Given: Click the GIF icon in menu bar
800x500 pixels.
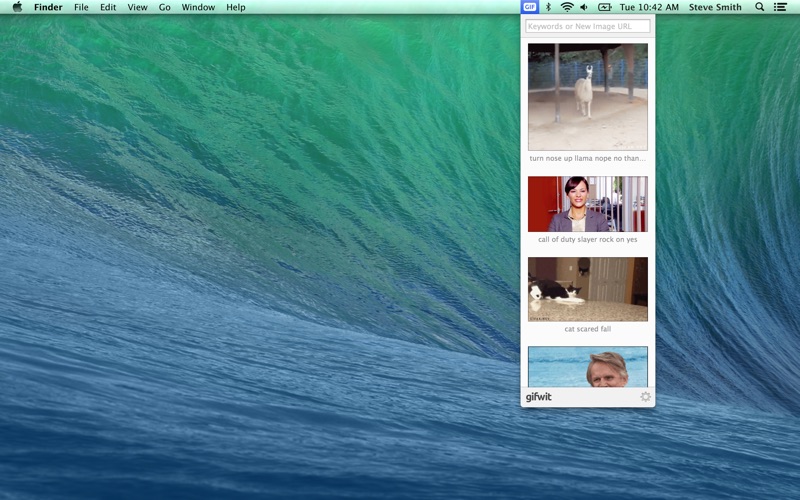Looking at the screenshot, I should pos(529,7).
